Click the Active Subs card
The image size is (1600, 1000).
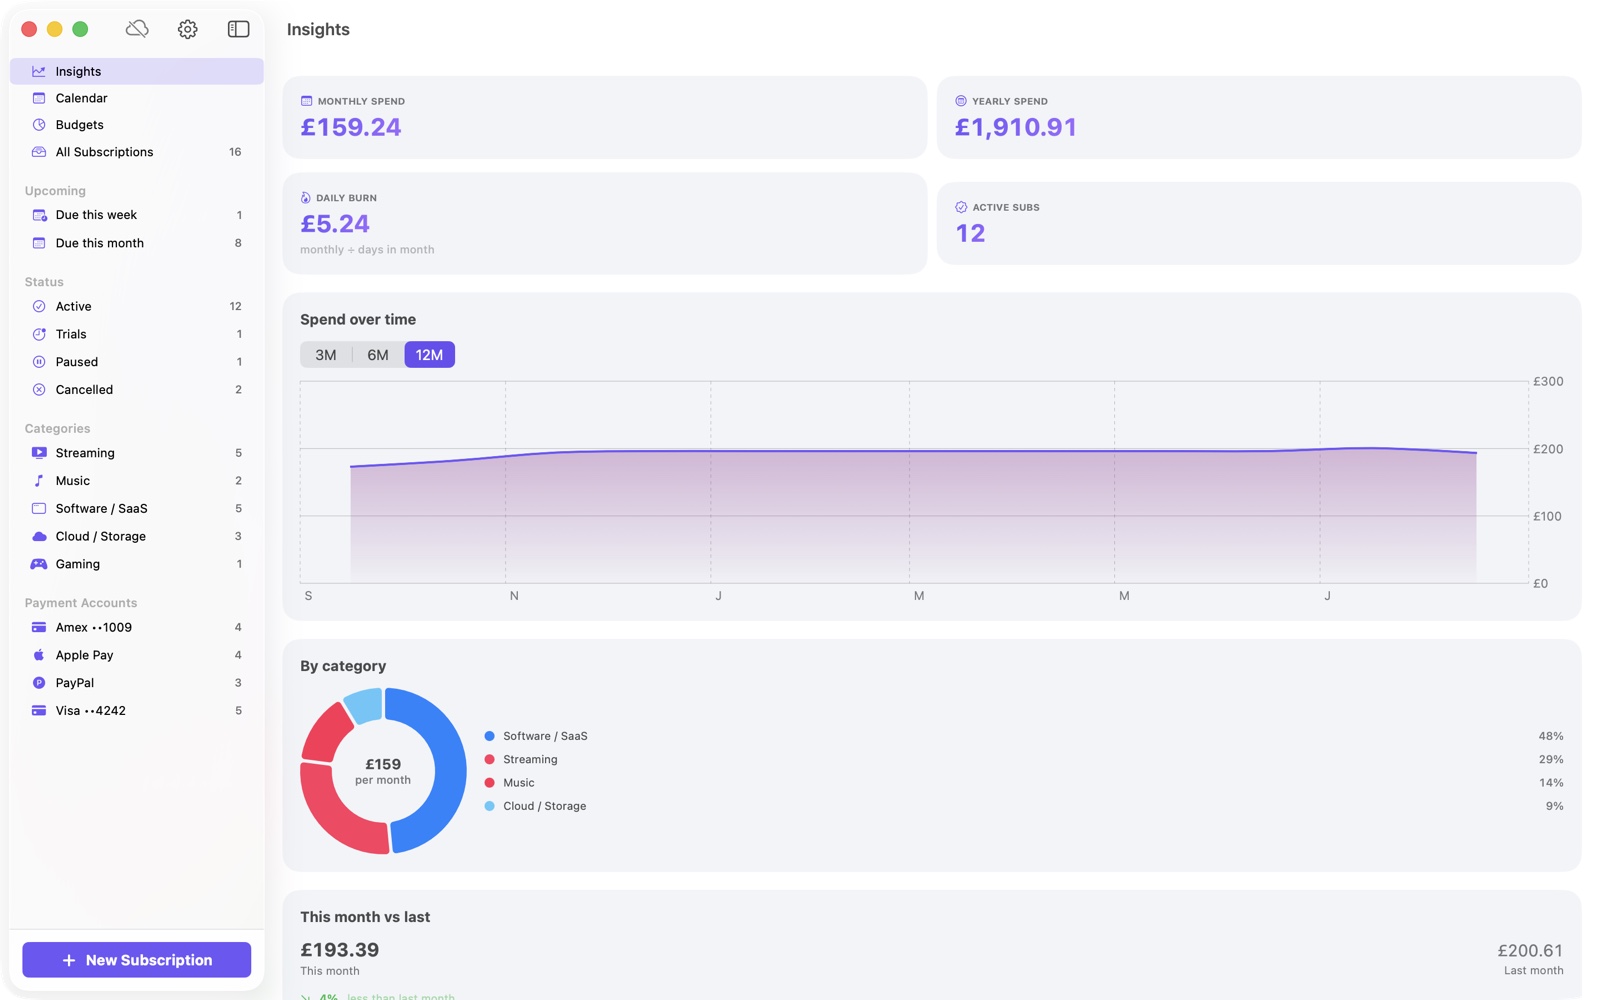(1259, 223)
